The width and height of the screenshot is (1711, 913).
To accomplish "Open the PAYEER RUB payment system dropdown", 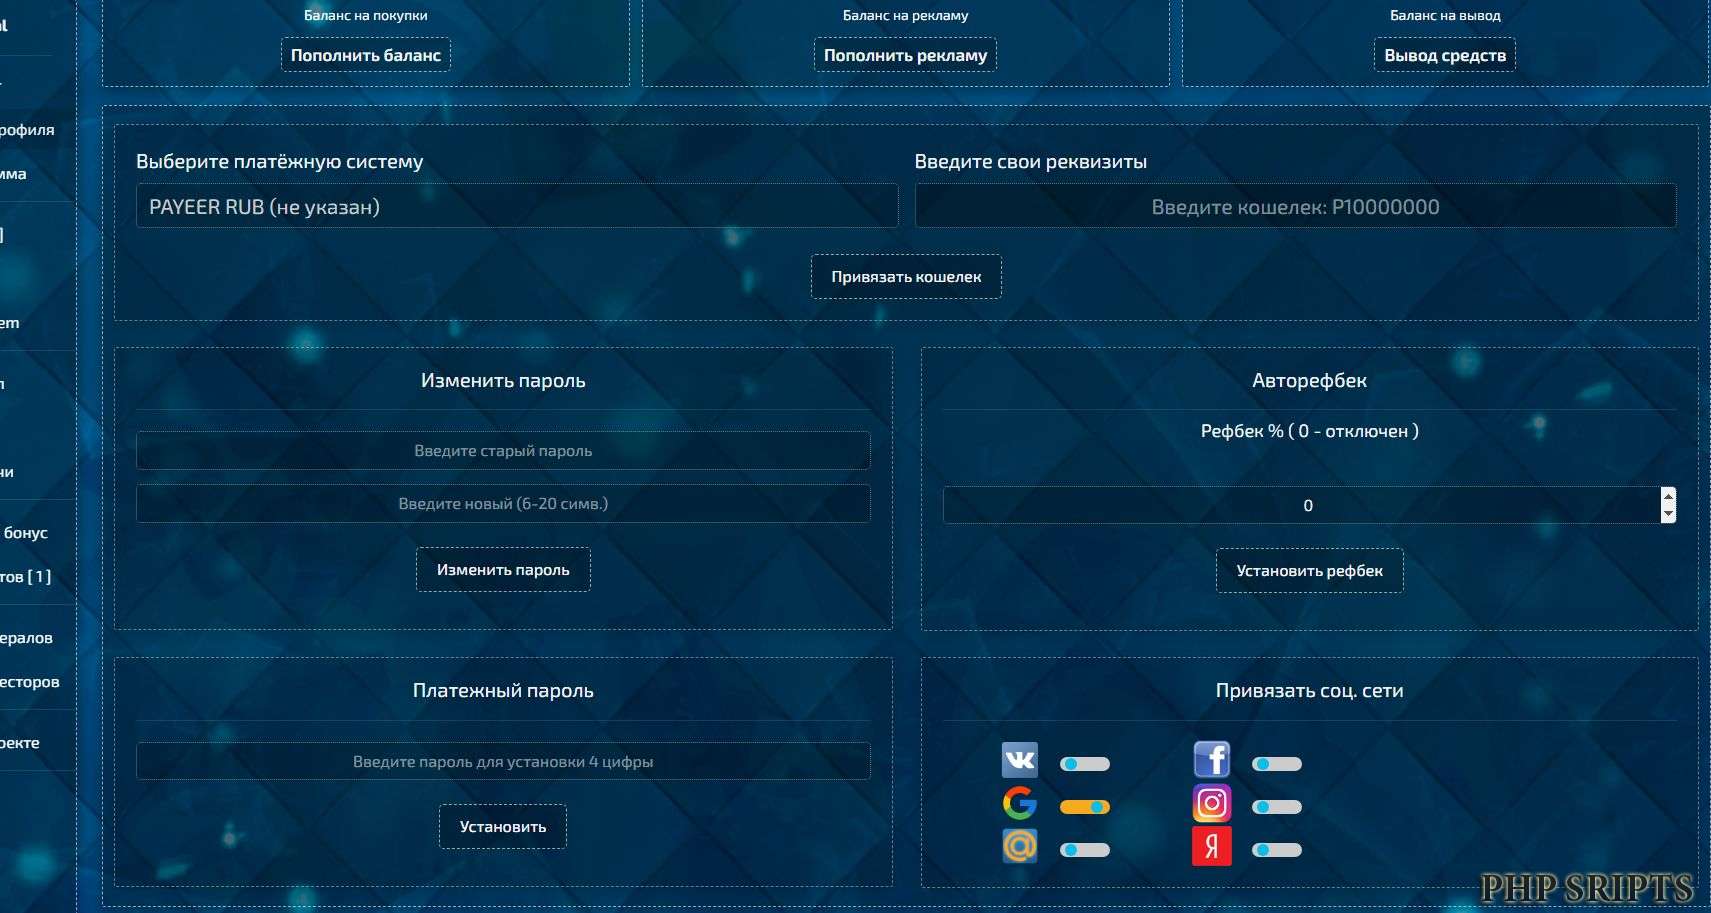I will [516, 207].
